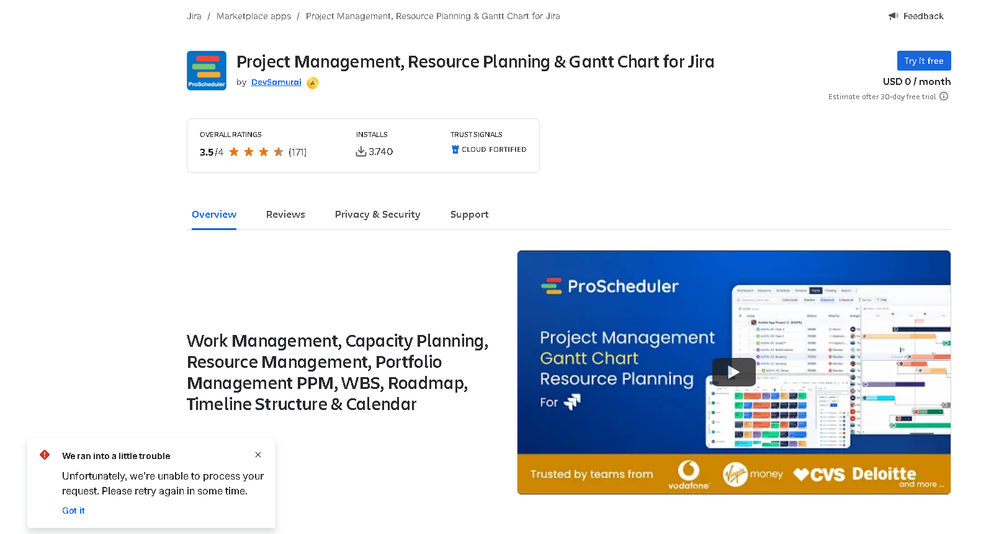Close the trouble notification with the X
The height and width of the screenshot is (534, 999).
coord(258,455)
